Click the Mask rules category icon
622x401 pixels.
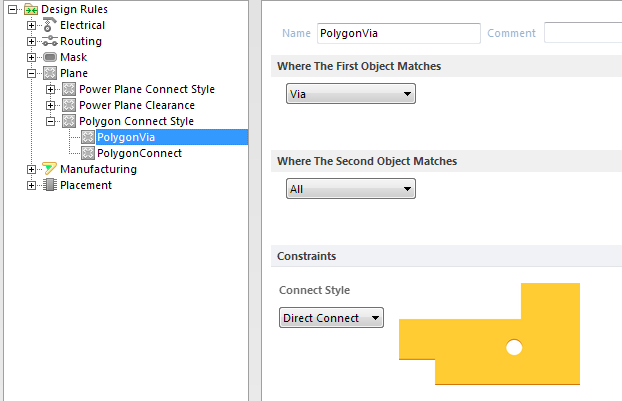(x=50, y=57)
